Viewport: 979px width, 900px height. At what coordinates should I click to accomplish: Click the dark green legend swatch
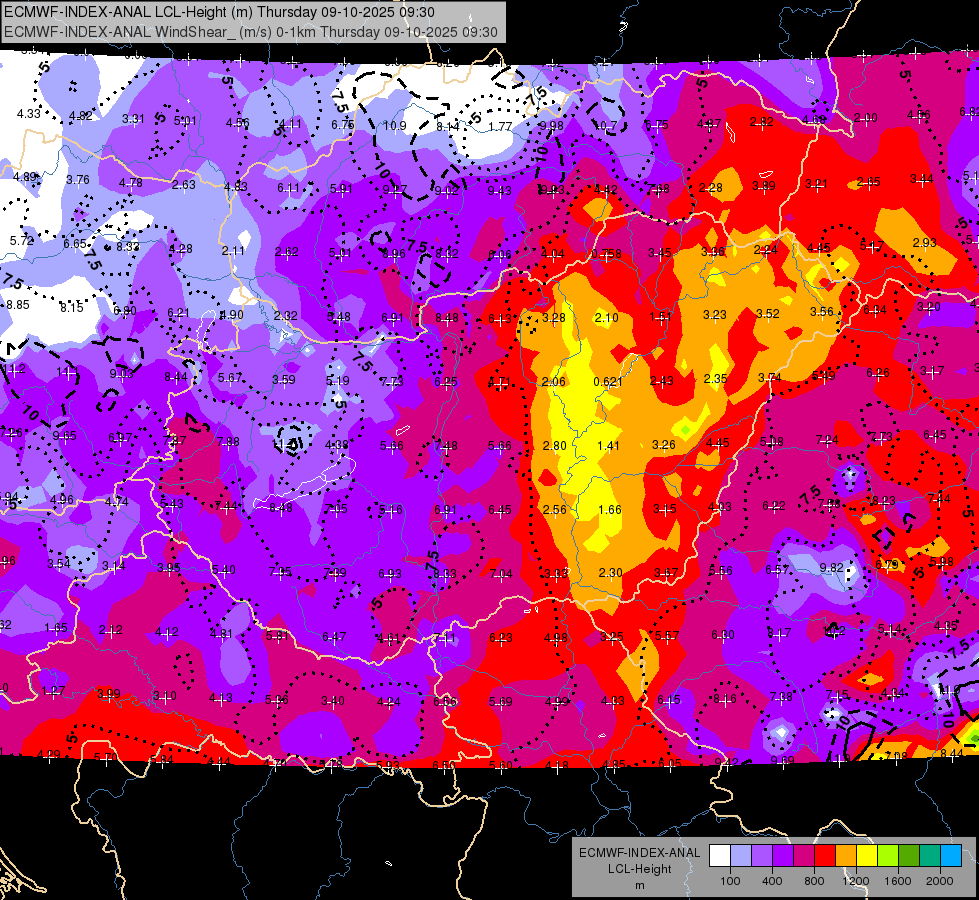(909, 855)
